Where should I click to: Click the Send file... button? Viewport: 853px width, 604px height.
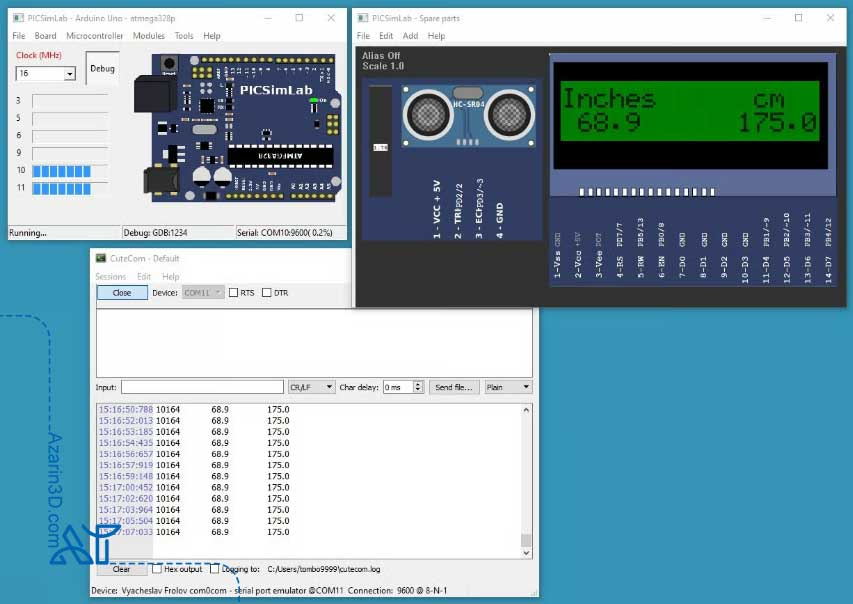pos(454,387)
